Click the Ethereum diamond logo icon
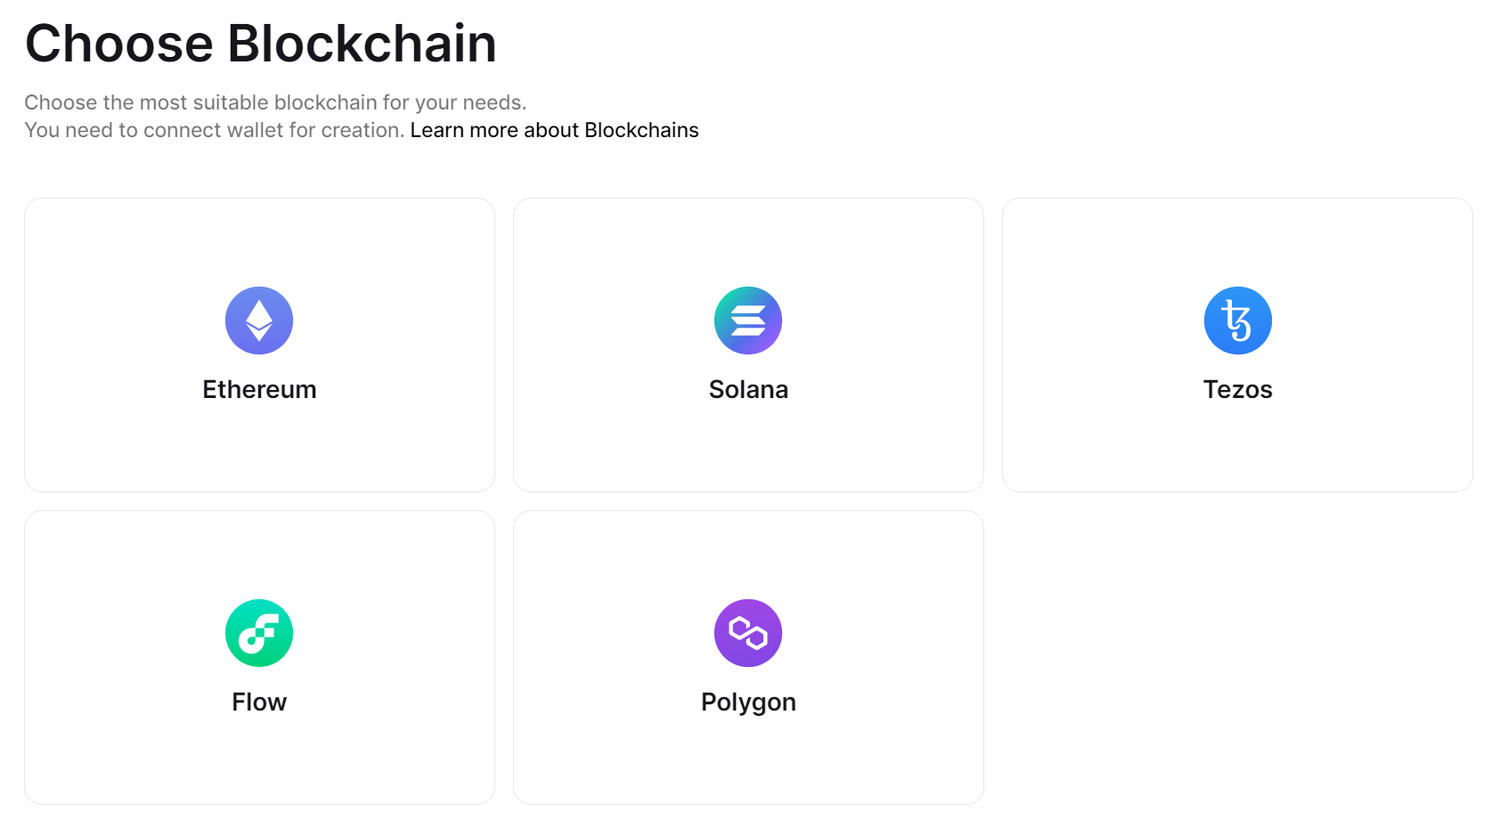Screen dimensions: 1500x837 coord(259,321)
